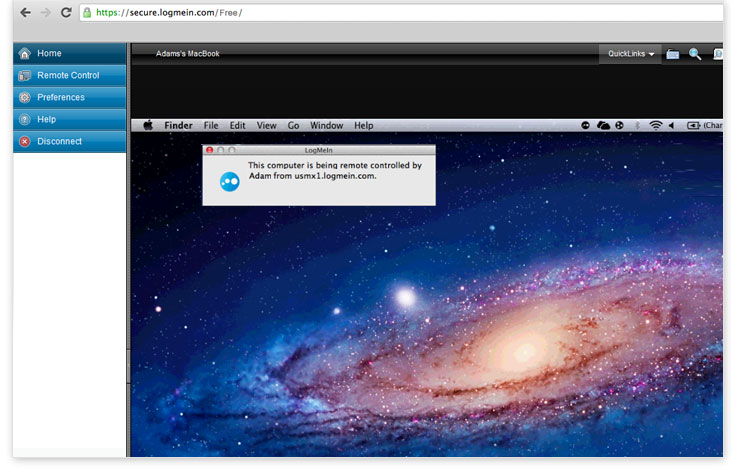The width and height of the screenshot is (735, 470).
Task: Open the View menu on the remote Mac
Action: coord(266,126)
